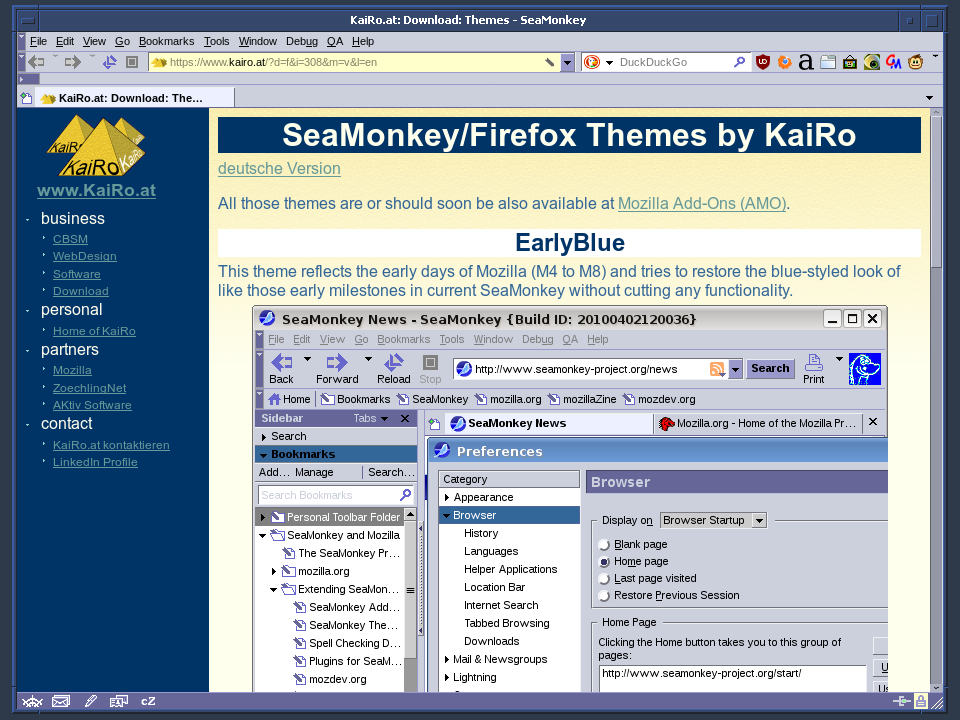The image size is (960, 720).
Task: Open the Bookmarks menu in the menu bar
Action: (167, 41)
